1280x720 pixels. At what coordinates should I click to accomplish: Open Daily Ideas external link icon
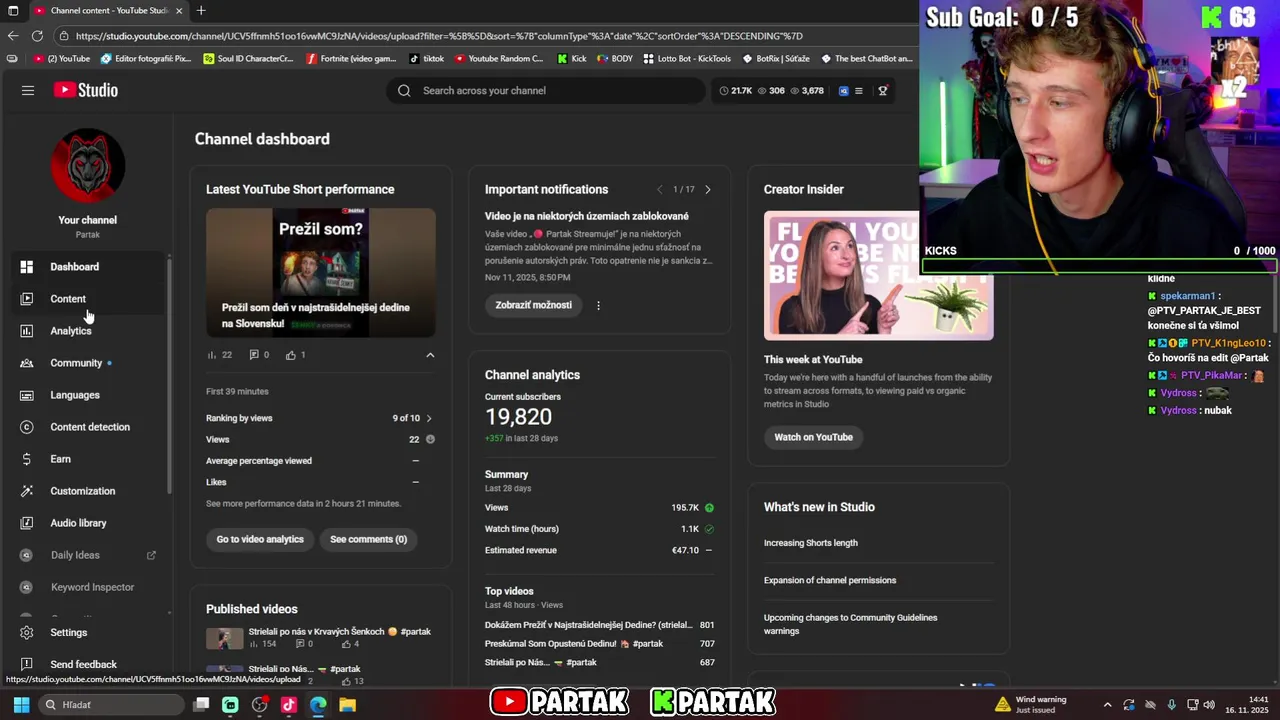tap(151, 555)
